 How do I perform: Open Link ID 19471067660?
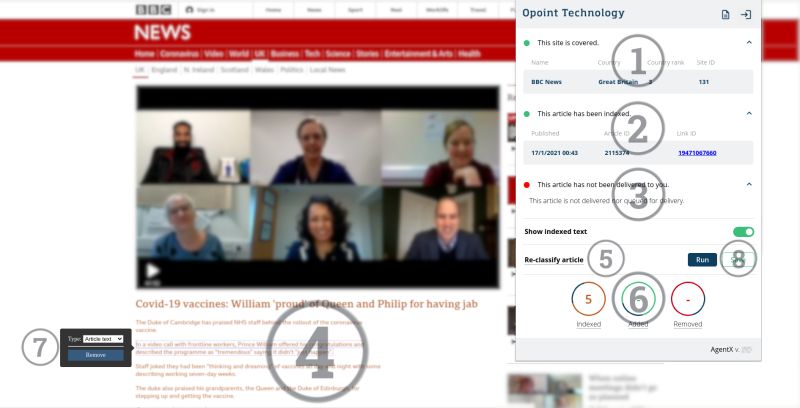(x=697, y=153)
